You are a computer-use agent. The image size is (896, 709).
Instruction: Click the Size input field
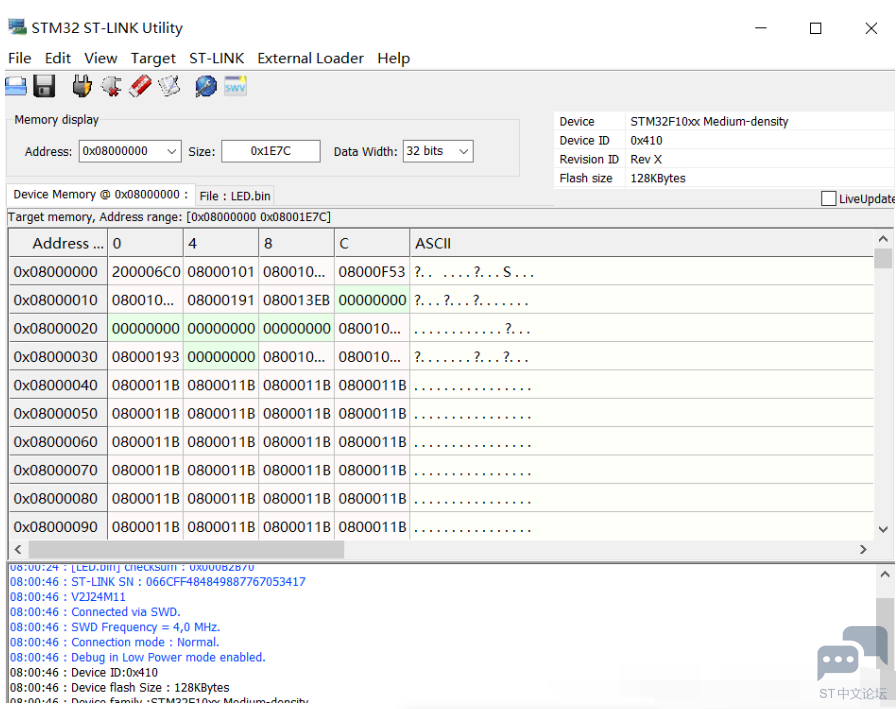(x=271, y=151)
